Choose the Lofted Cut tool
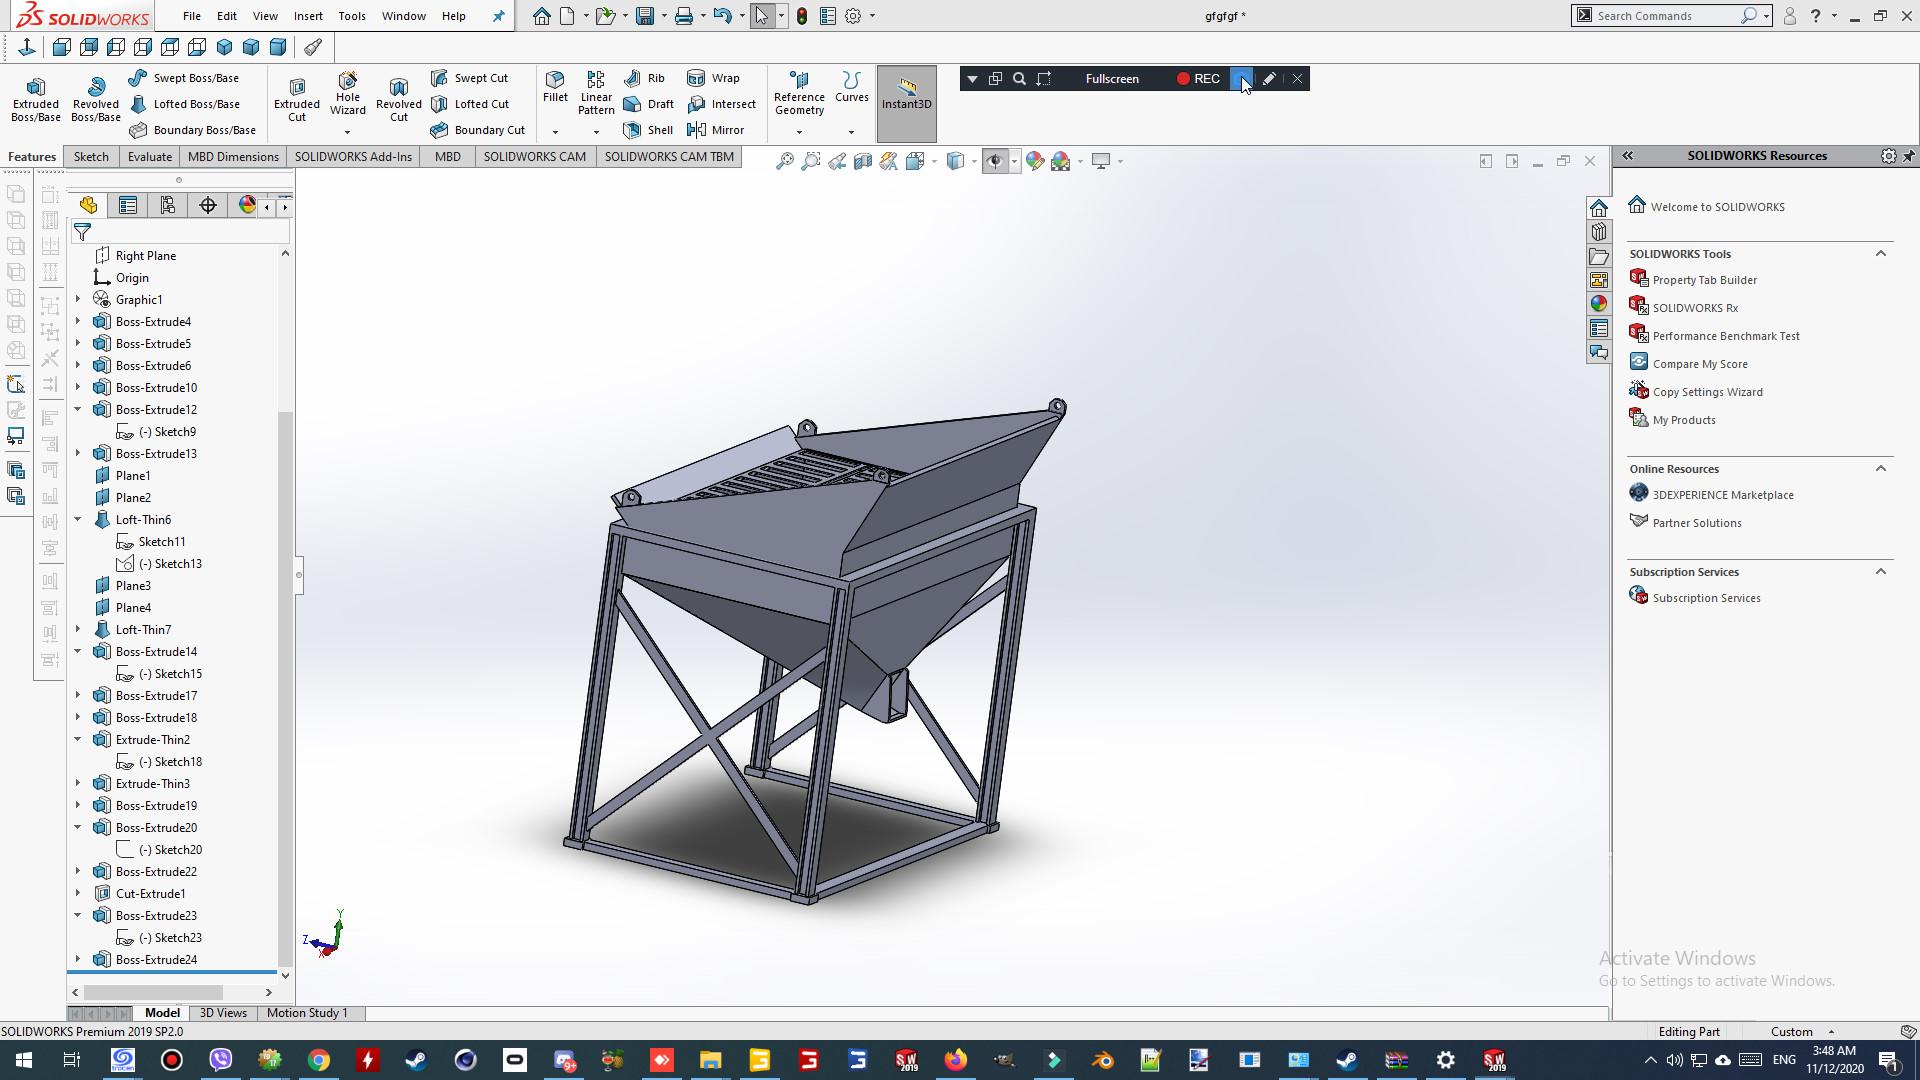Image resolution: width=1920 pixels, height=1080 pixels. [x=470, y=104]
